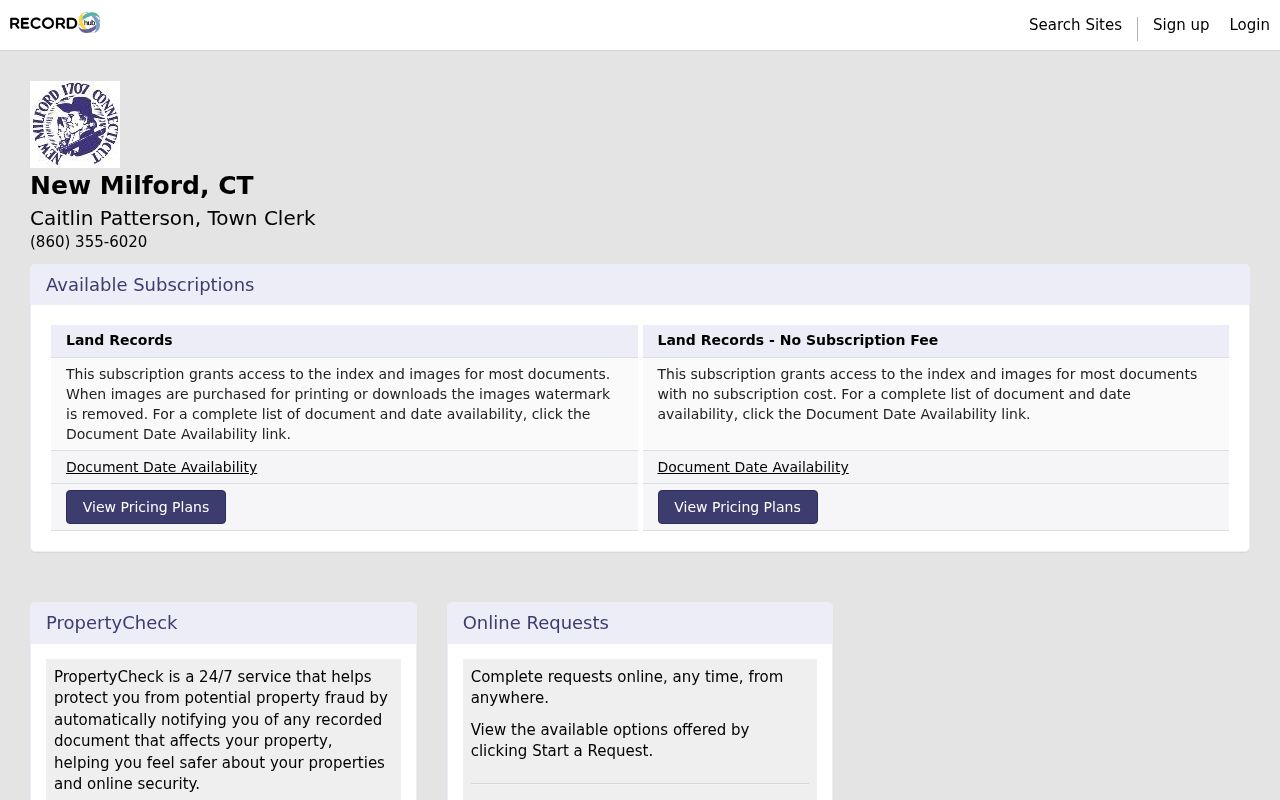
Task: Click the phone number (860) 355-6020
Action: (88, 242)
